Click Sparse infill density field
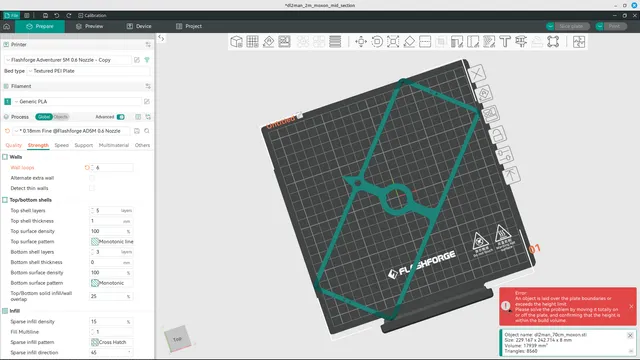The height and width of the screenshot is (360, 640). coord(111,322)
